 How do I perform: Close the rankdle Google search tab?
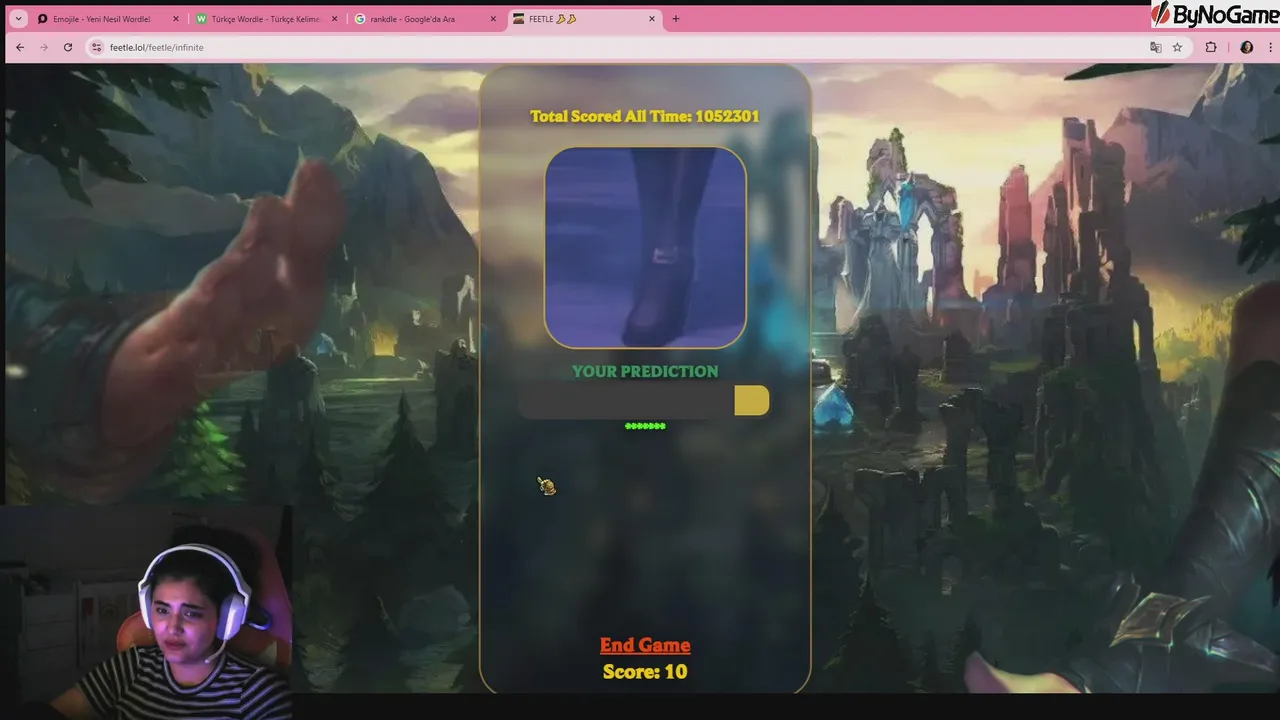[x=494, y=19]
